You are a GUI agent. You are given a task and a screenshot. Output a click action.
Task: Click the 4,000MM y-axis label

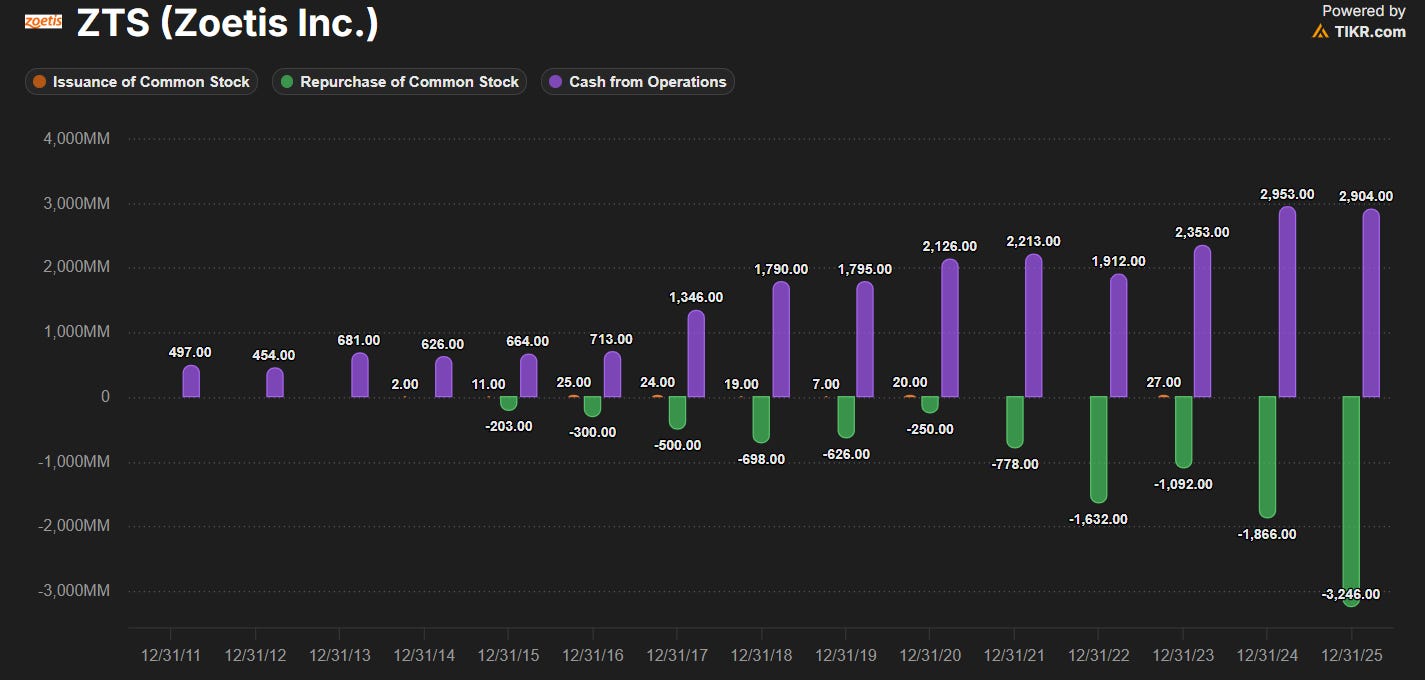(x=76, y=139)
